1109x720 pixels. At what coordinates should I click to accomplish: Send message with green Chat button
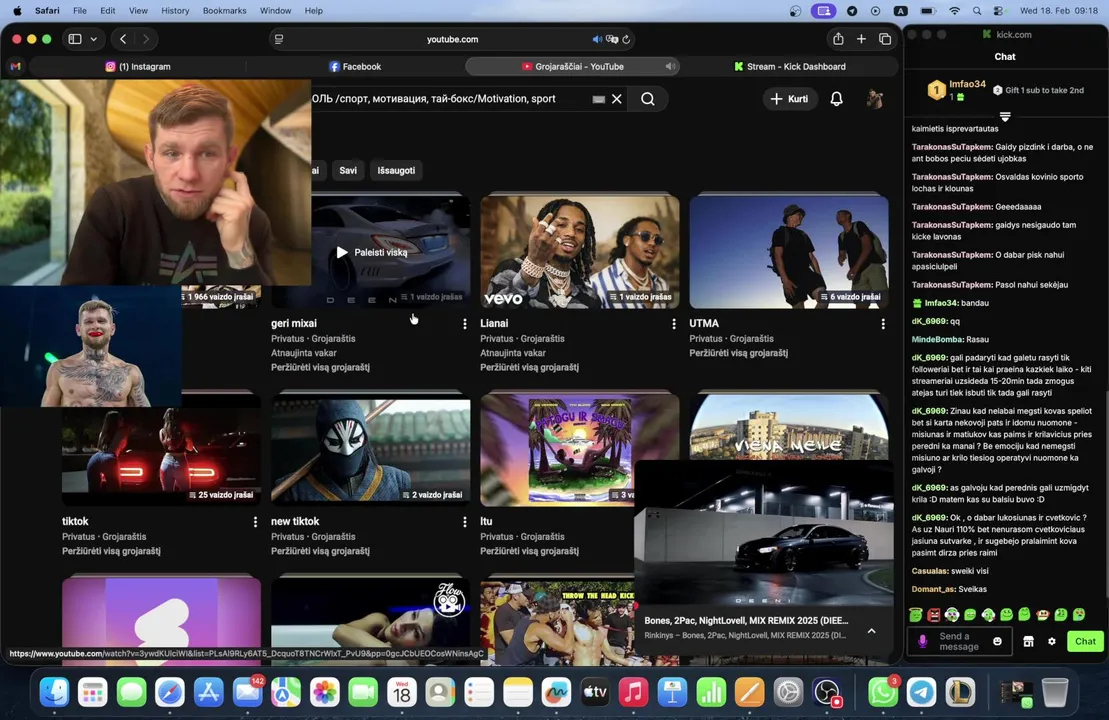tap(1085, 641)
